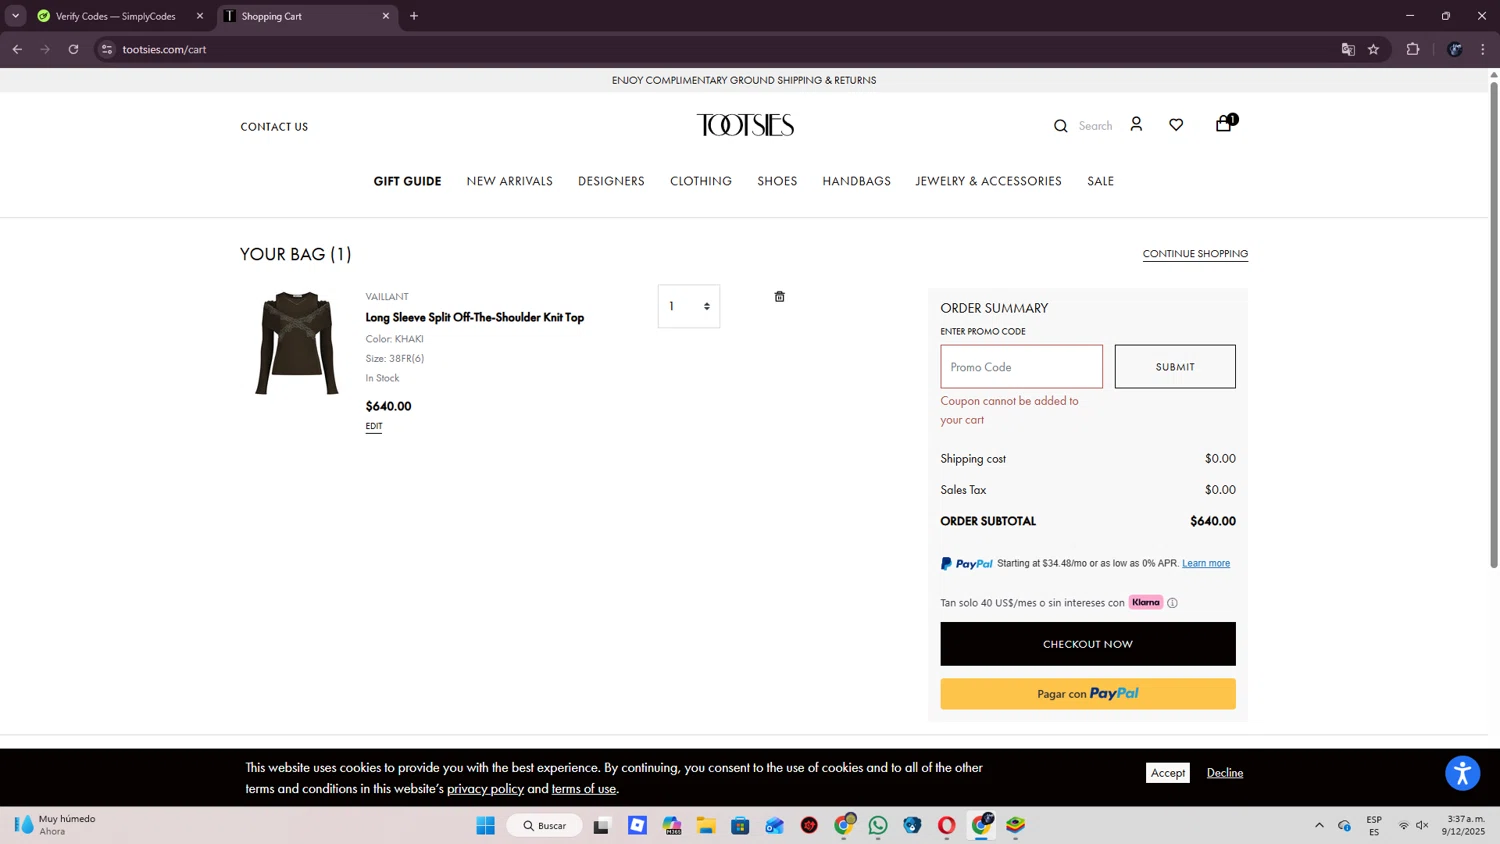Open the ESP language indicator in tray
Image resolution: width=1500 pixels, height=844 pixels.
coord(1374,825)
